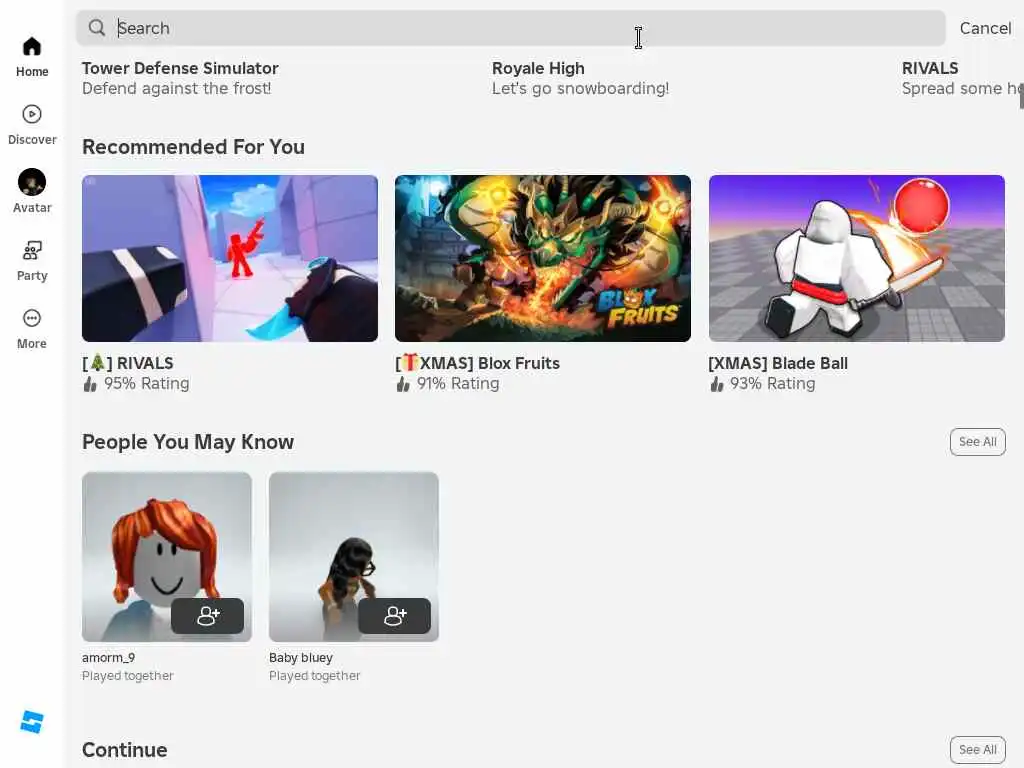Open the RIVALS game thumbnail
Image resolution: width=1024 pixels, height=768 pixels.
coord(230,258)
